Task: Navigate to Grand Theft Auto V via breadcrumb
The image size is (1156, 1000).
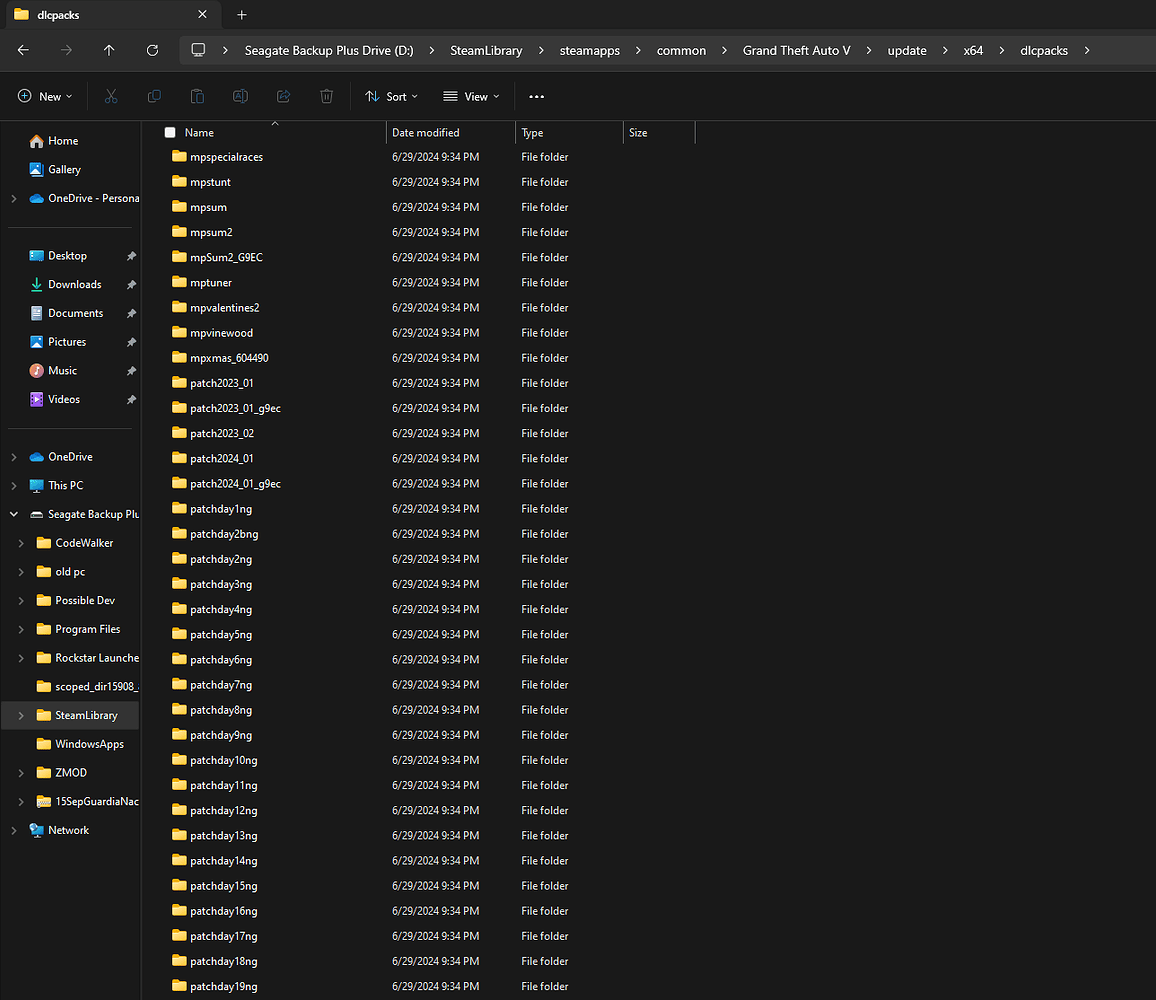Action: [x=796, y=50]
